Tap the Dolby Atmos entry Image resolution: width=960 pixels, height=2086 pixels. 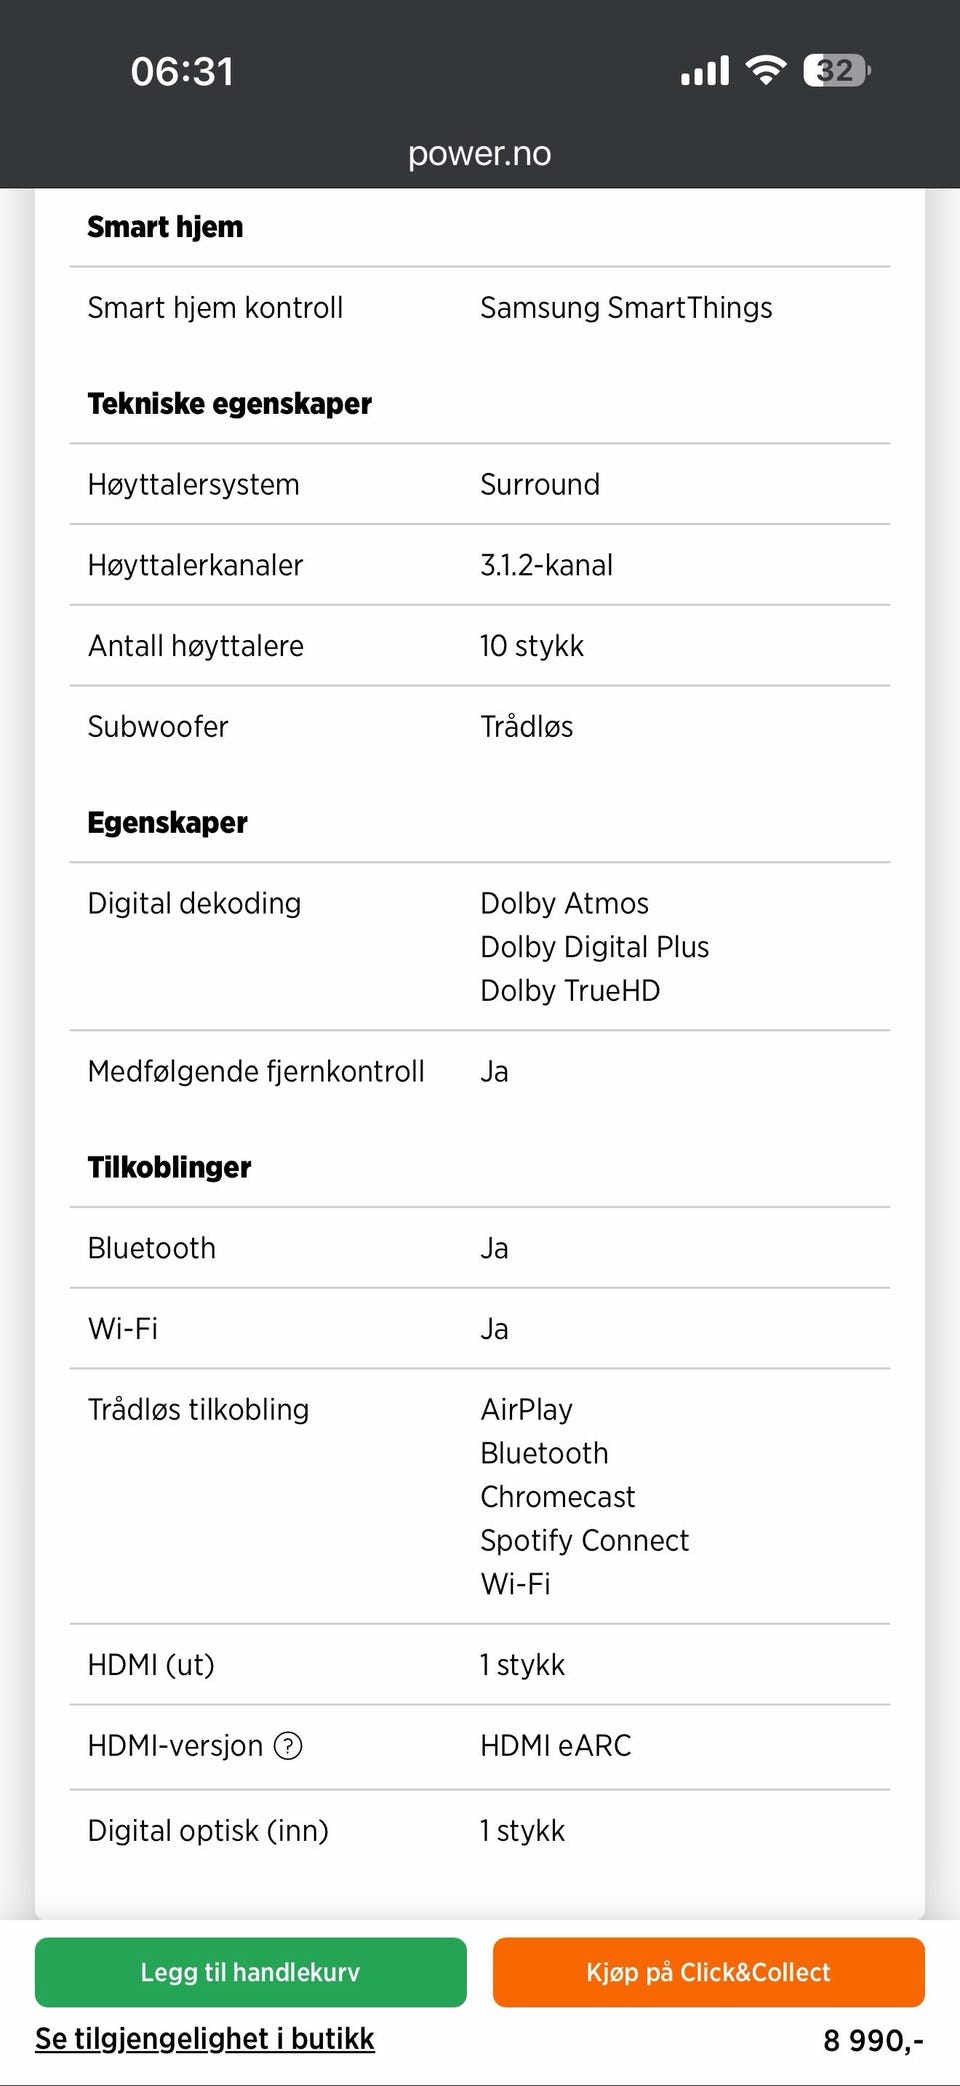click(564, 903)
